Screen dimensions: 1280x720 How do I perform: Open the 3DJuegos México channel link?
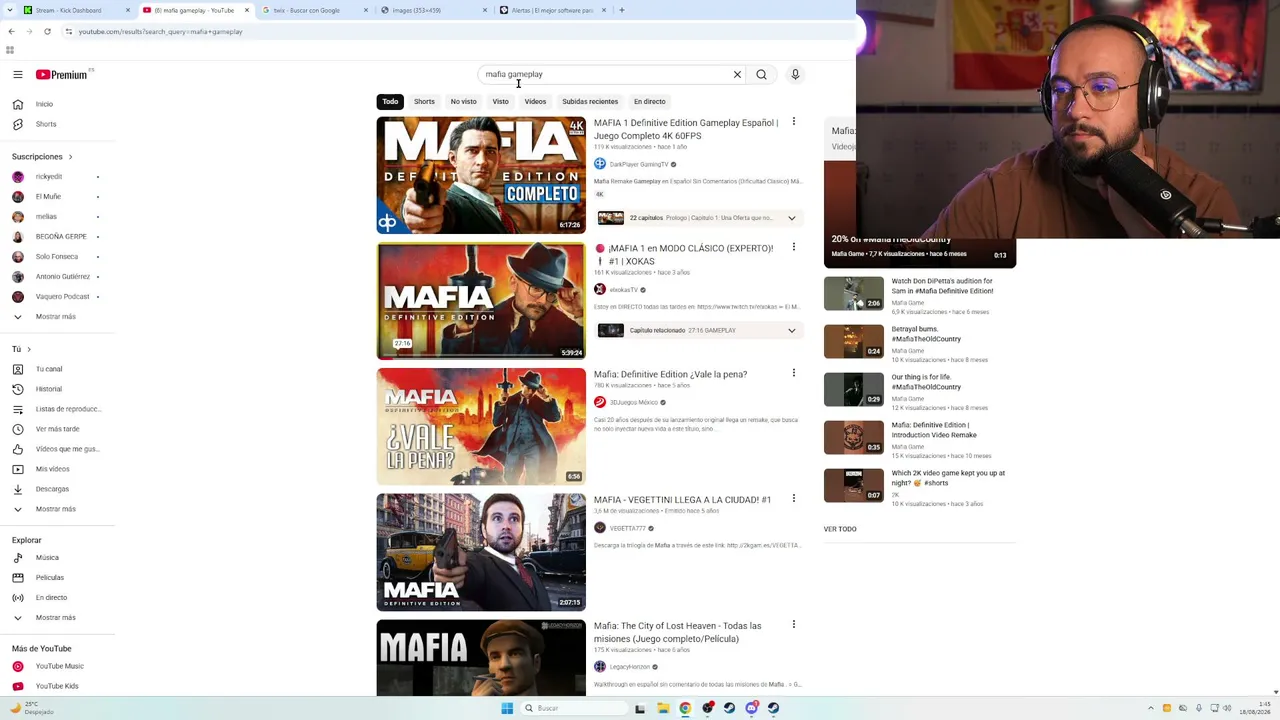click(x=634, y=403)
